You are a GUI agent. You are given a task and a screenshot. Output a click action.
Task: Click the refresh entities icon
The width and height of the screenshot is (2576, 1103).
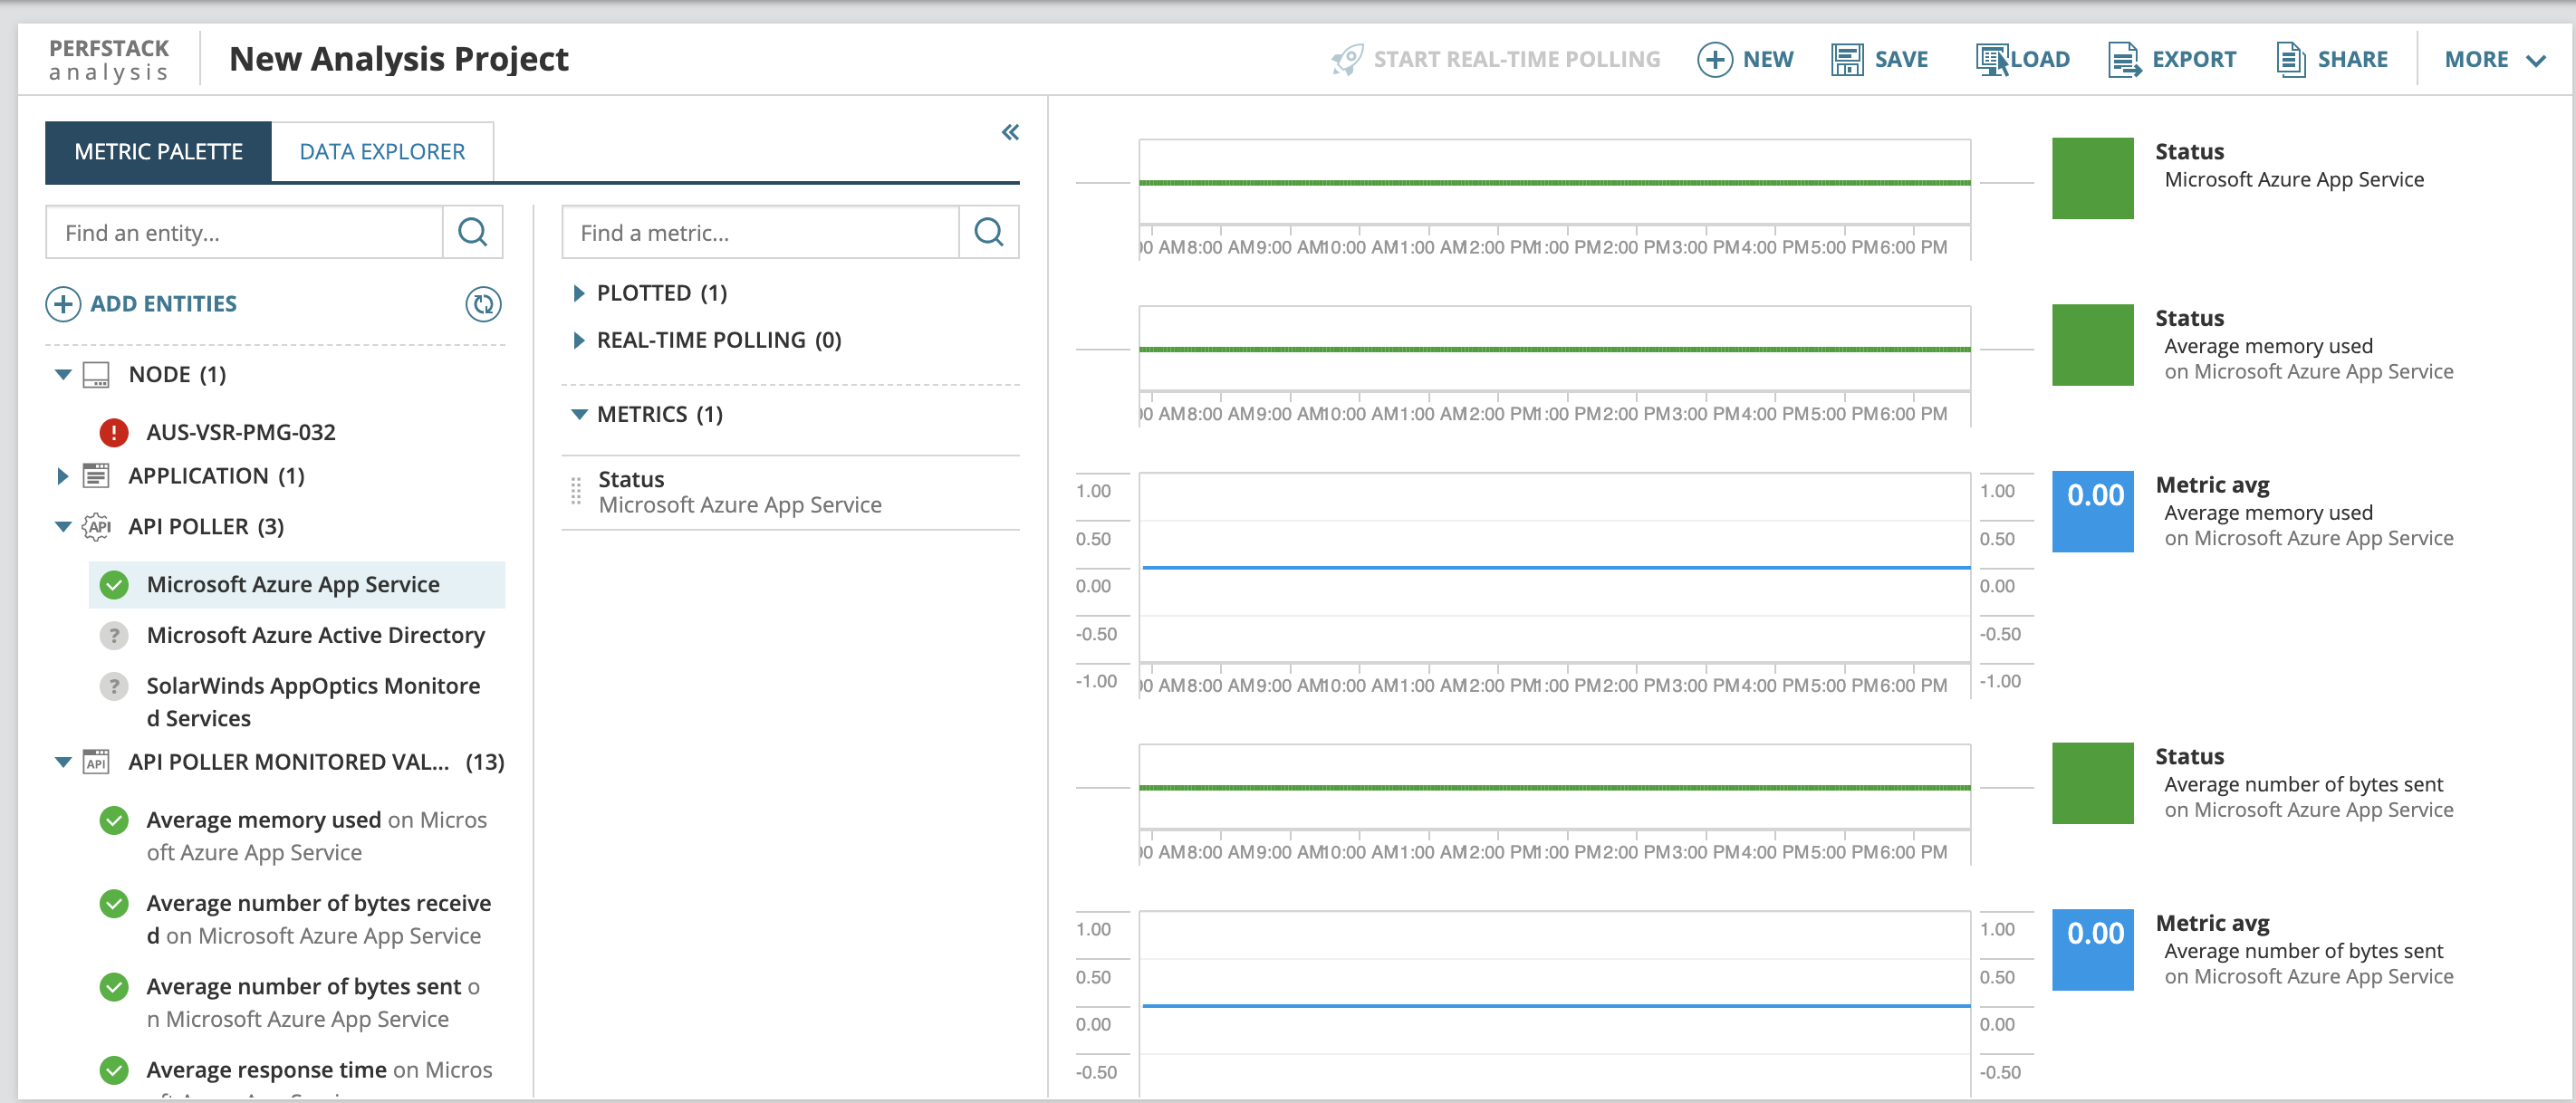click(x=483, y=304)
